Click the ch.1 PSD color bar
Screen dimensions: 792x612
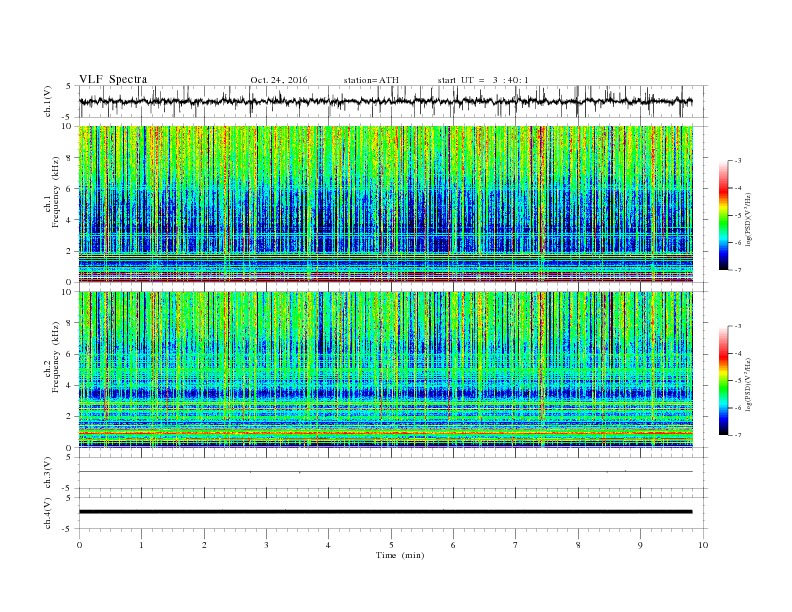click(723, 215)
